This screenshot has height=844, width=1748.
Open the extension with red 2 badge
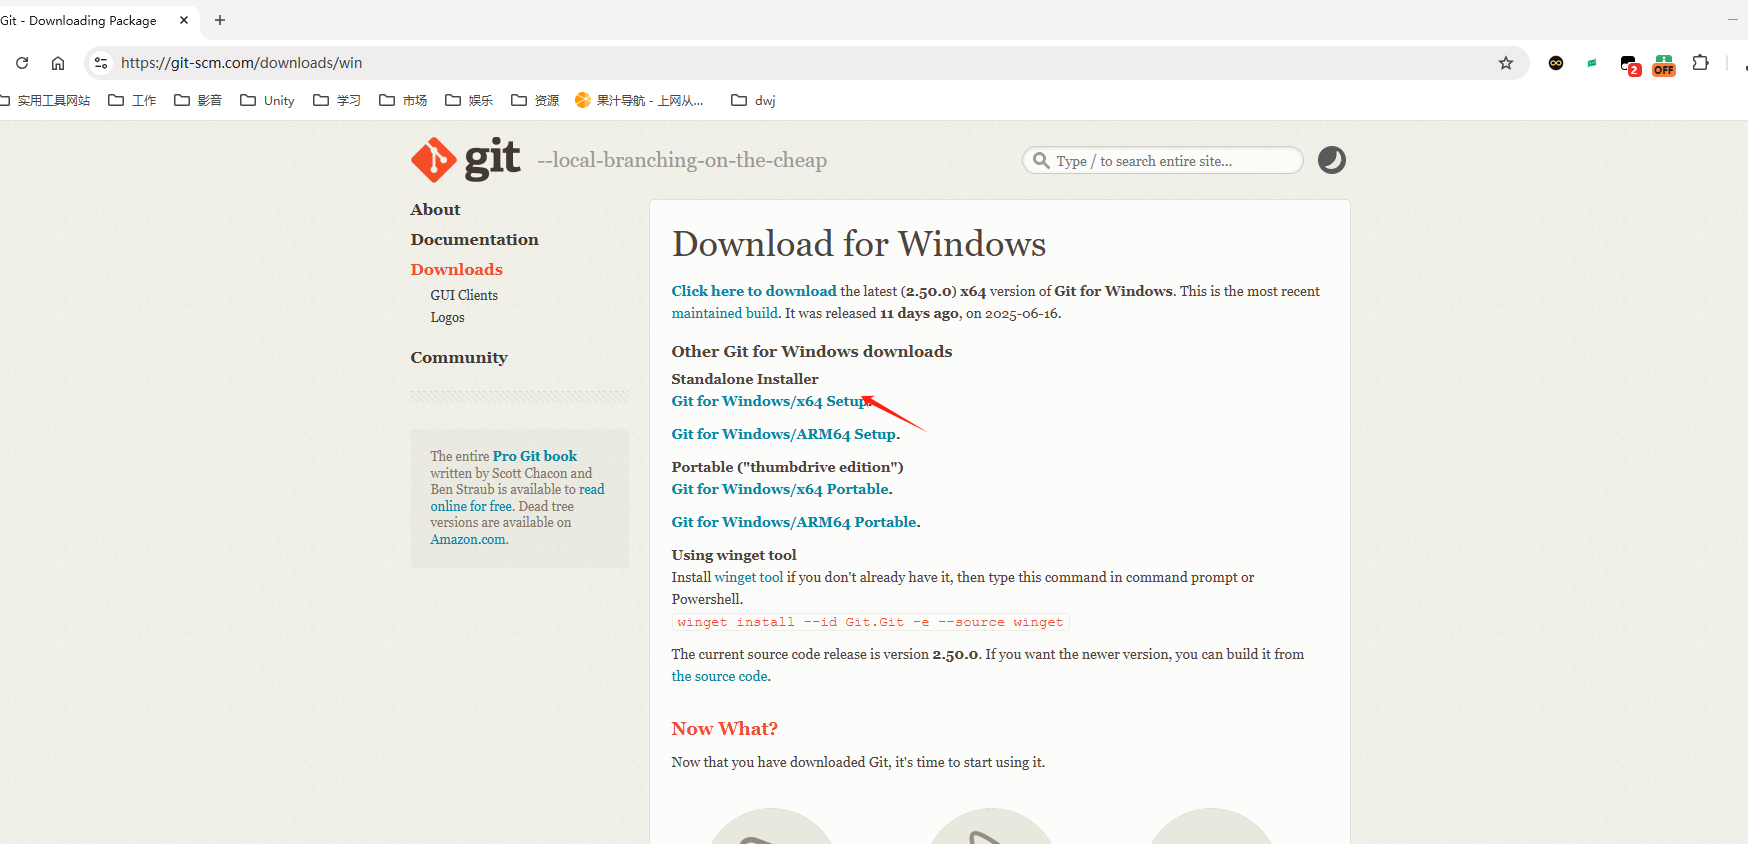coord(1629,65)
